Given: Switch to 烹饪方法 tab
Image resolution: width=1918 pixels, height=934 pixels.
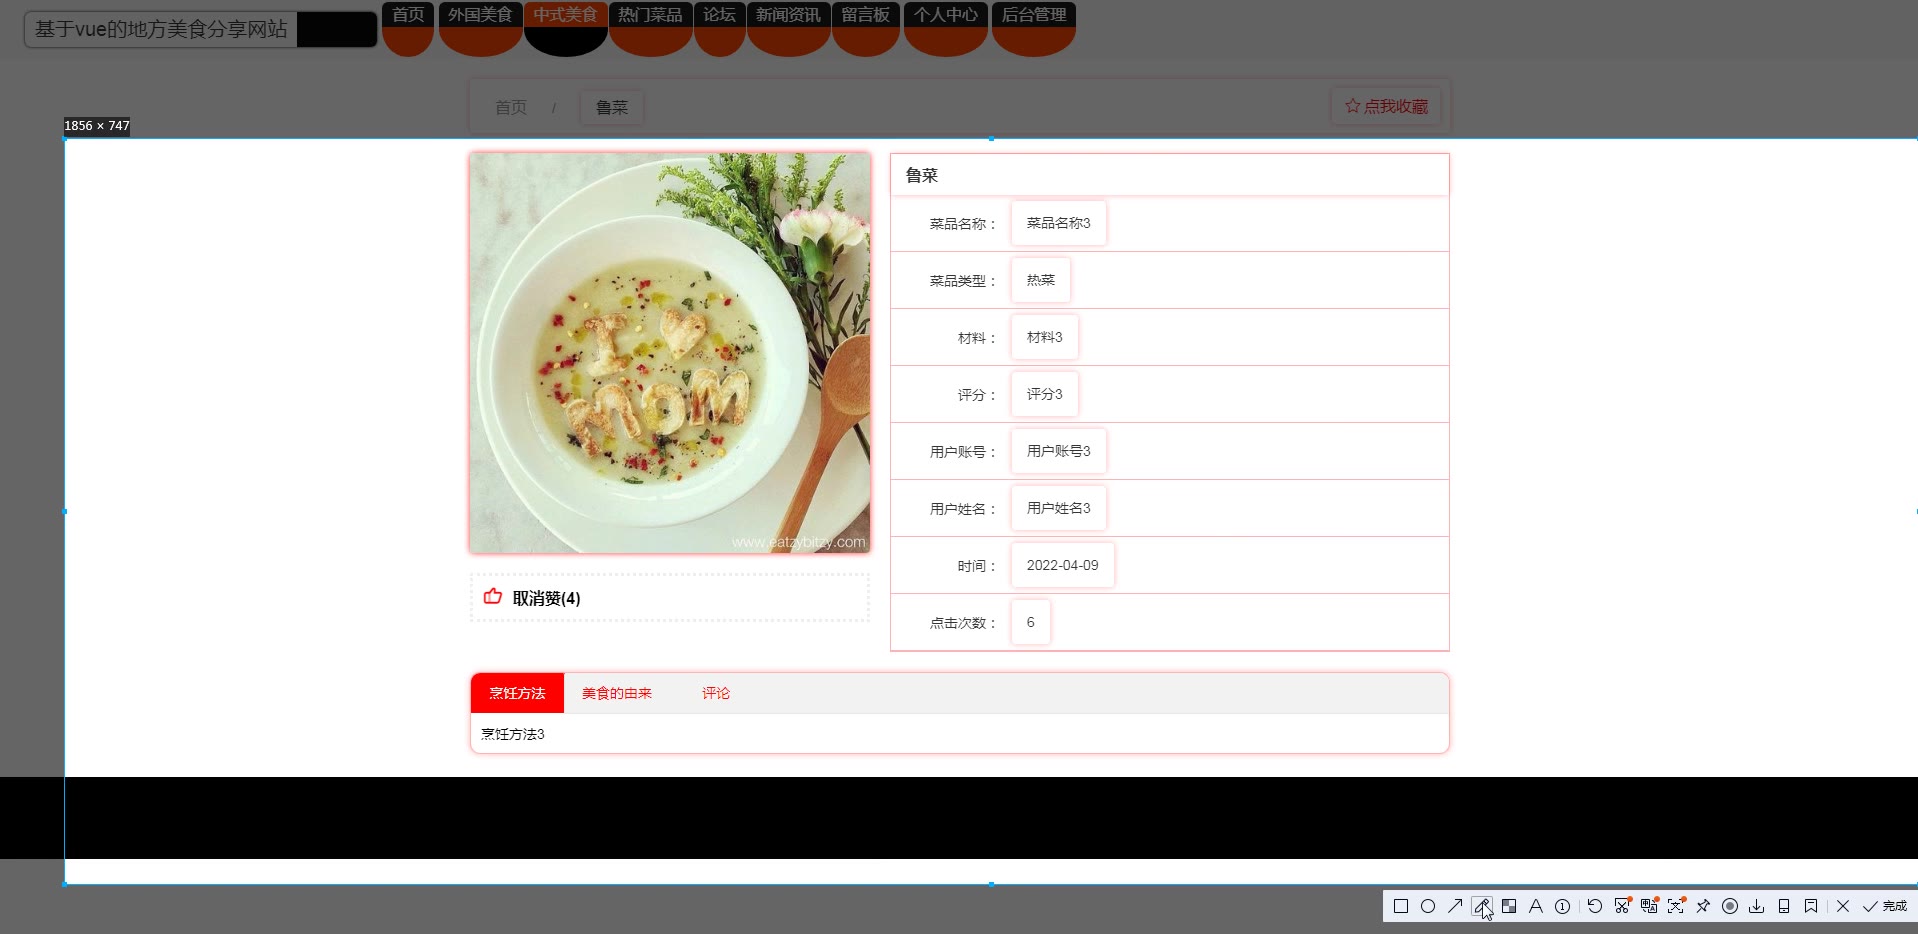Looking at the screenshot, I should pos(517,693).
